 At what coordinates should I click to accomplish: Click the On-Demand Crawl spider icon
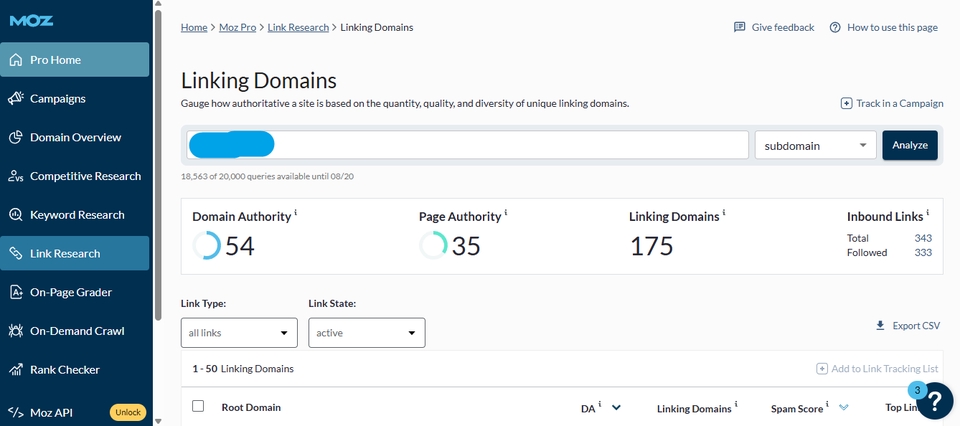[x=16, y=331]
